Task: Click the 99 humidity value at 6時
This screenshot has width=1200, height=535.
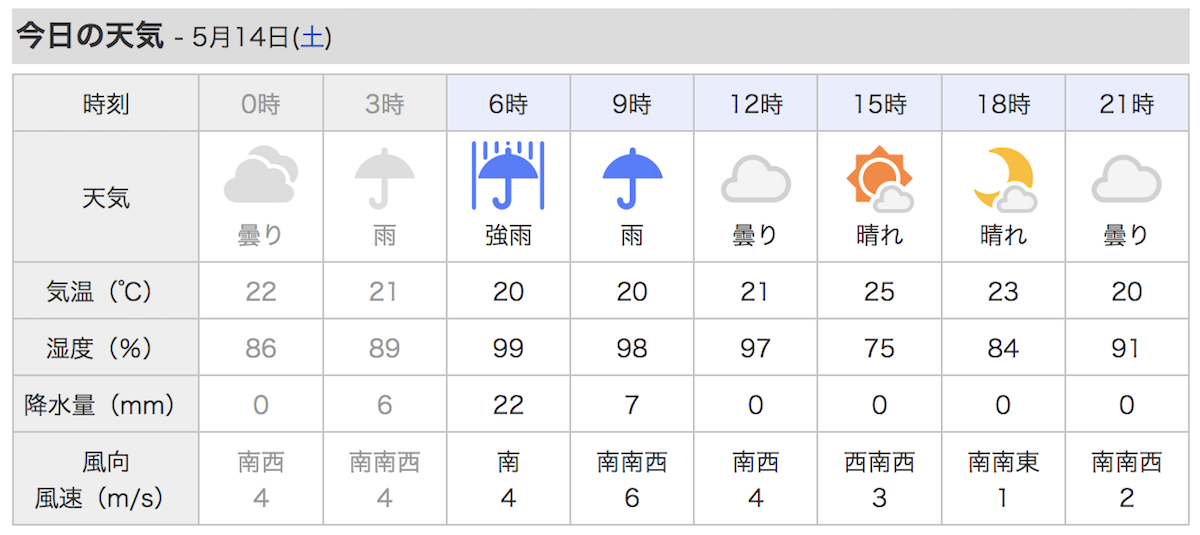Action: pos(508,348)
